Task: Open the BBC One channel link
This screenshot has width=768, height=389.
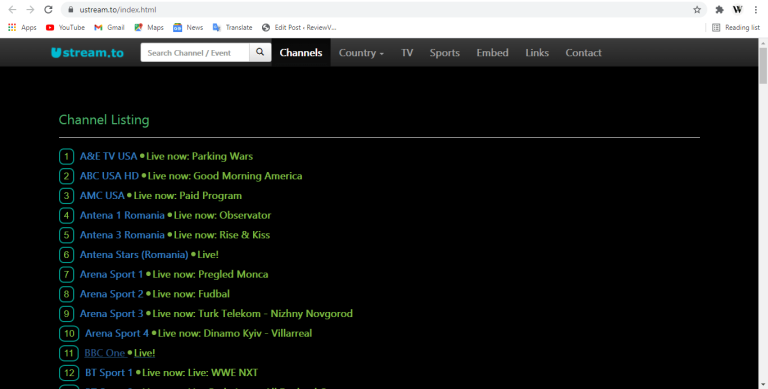Action: 105,353
